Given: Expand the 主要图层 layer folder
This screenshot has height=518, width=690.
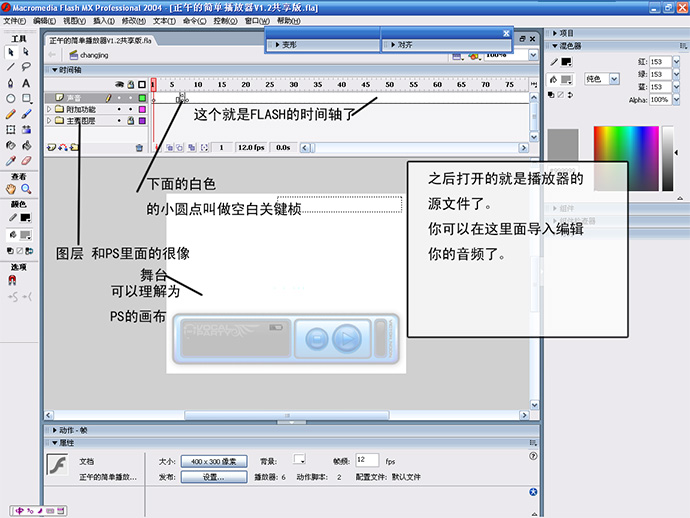Looking at the screenshot, I should (x=49, y=120).
